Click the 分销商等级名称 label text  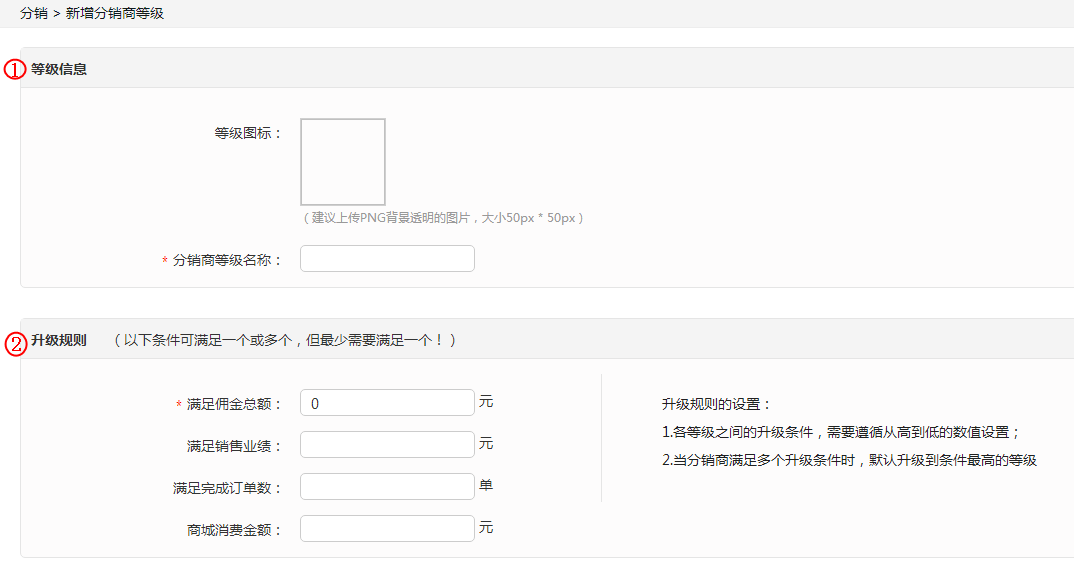(x=228, y=260)
